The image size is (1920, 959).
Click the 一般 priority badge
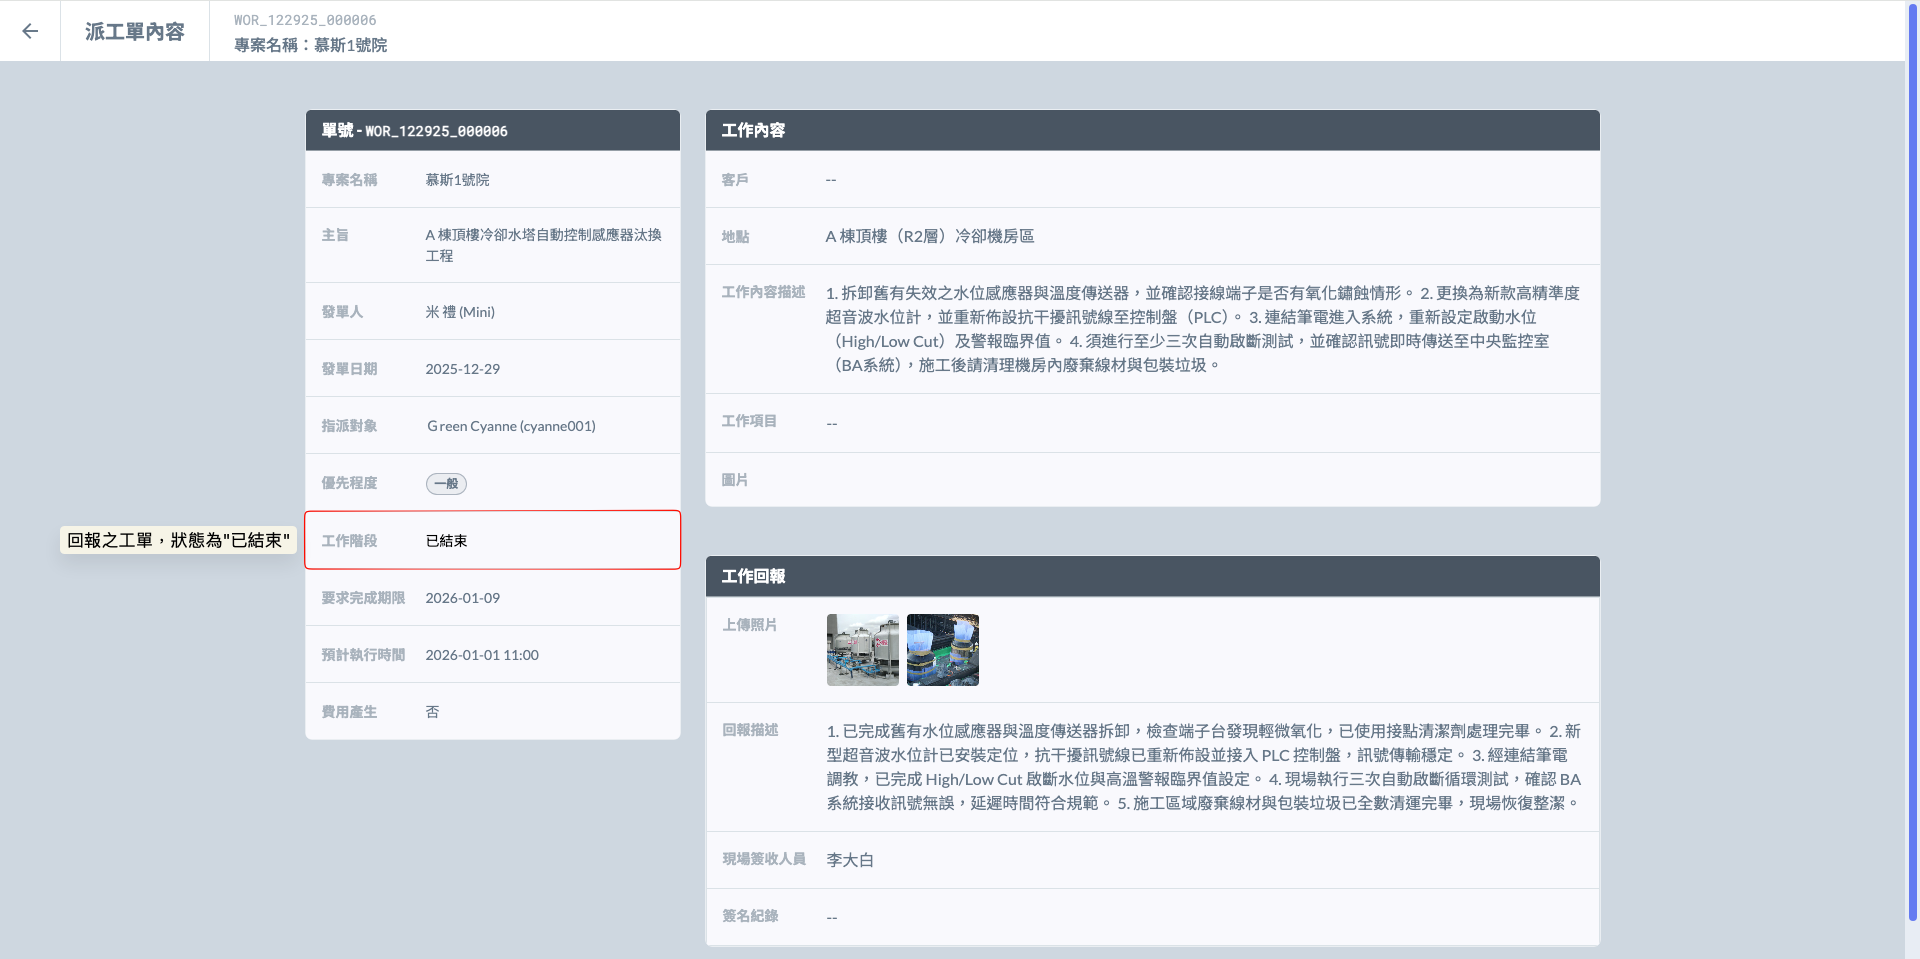pos(446,484)
